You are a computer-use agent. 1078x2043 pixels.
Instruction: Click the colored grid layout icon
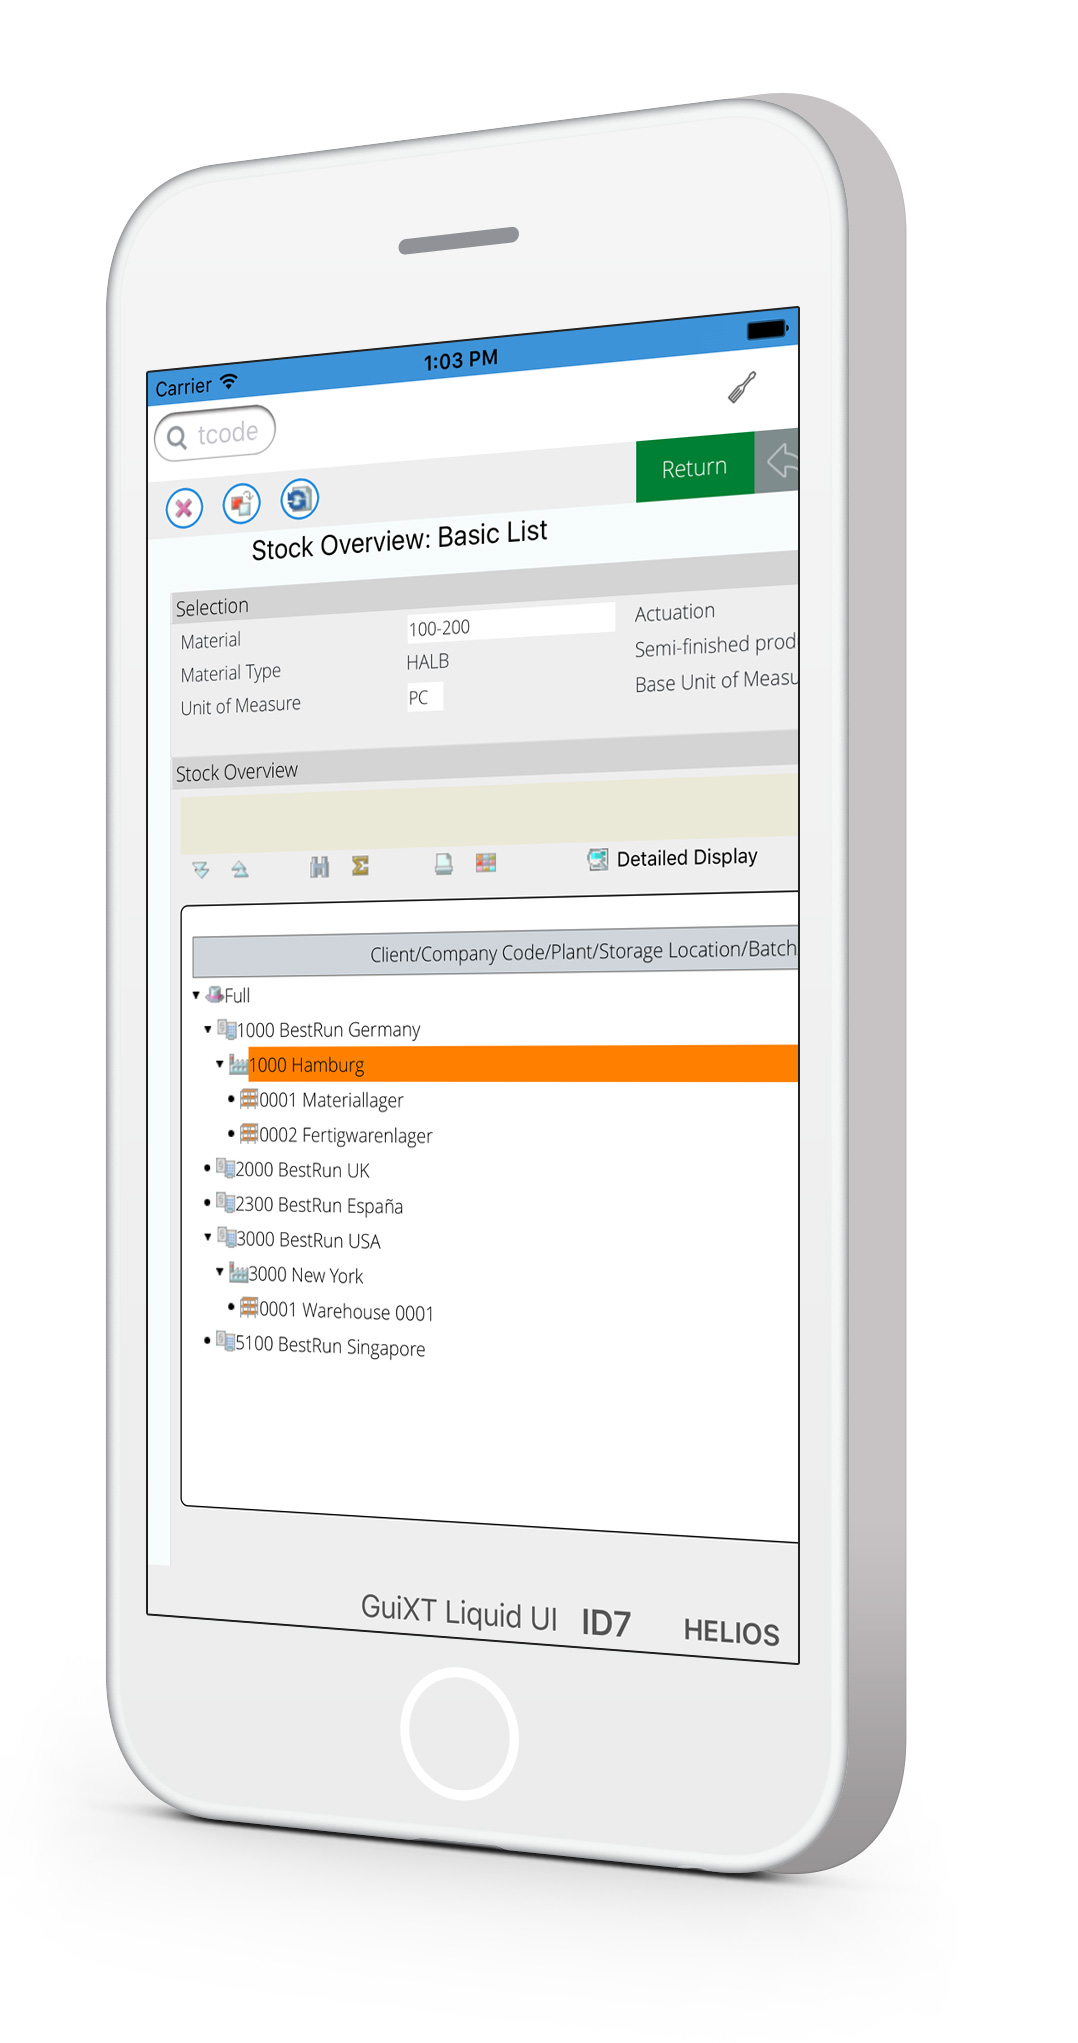(x=486, y=863)
